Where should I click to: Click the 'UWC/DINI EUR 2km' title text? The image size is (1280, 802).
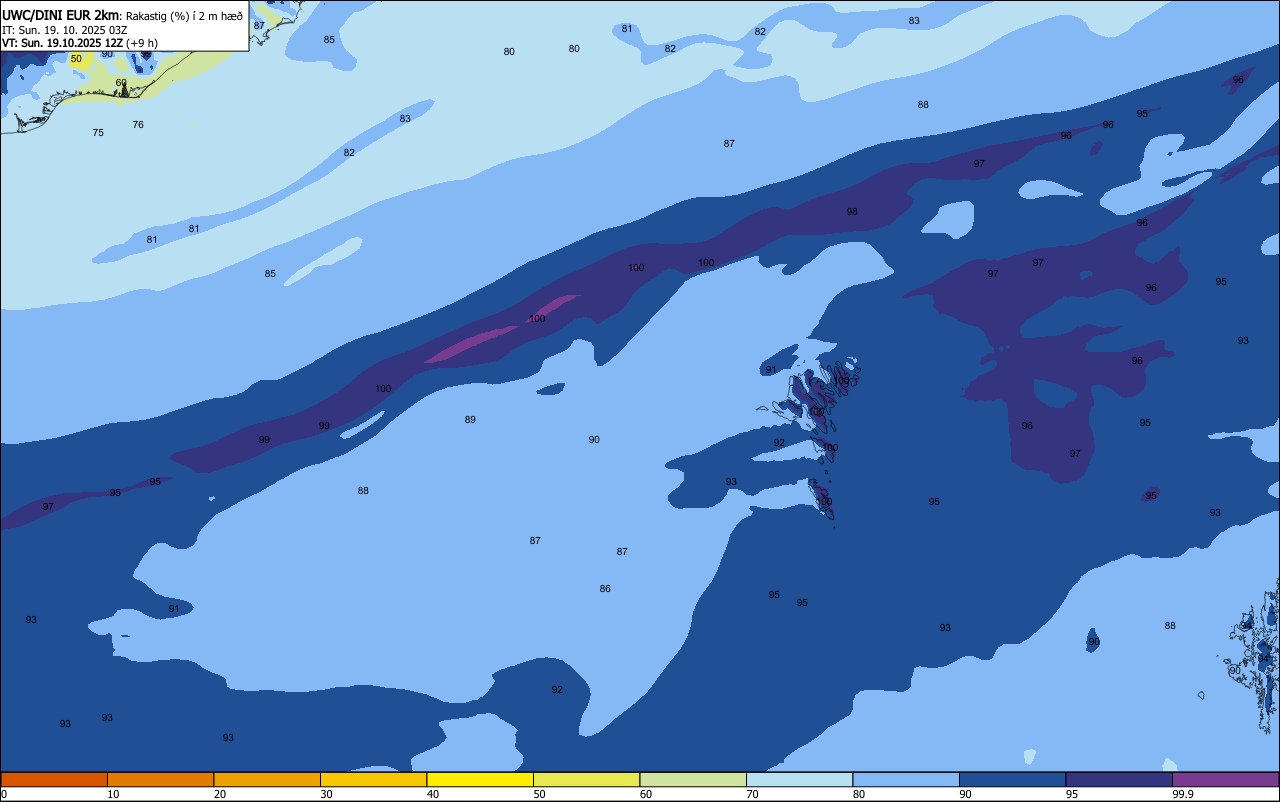click(x=60, y=15)
